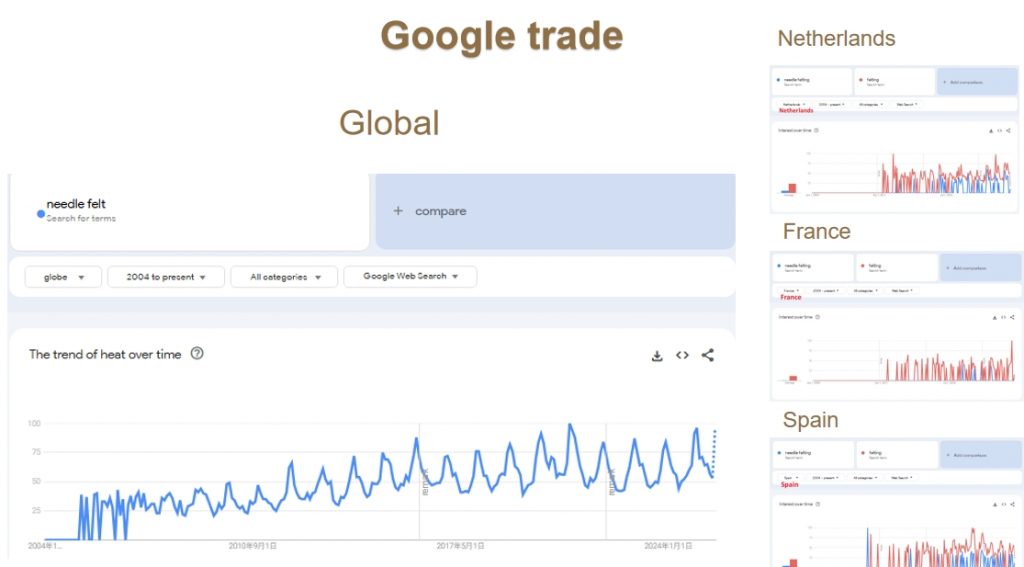Click the share icon in Spain chart
This screenshot has height=567, width=1024.
tap(1012, 504)
